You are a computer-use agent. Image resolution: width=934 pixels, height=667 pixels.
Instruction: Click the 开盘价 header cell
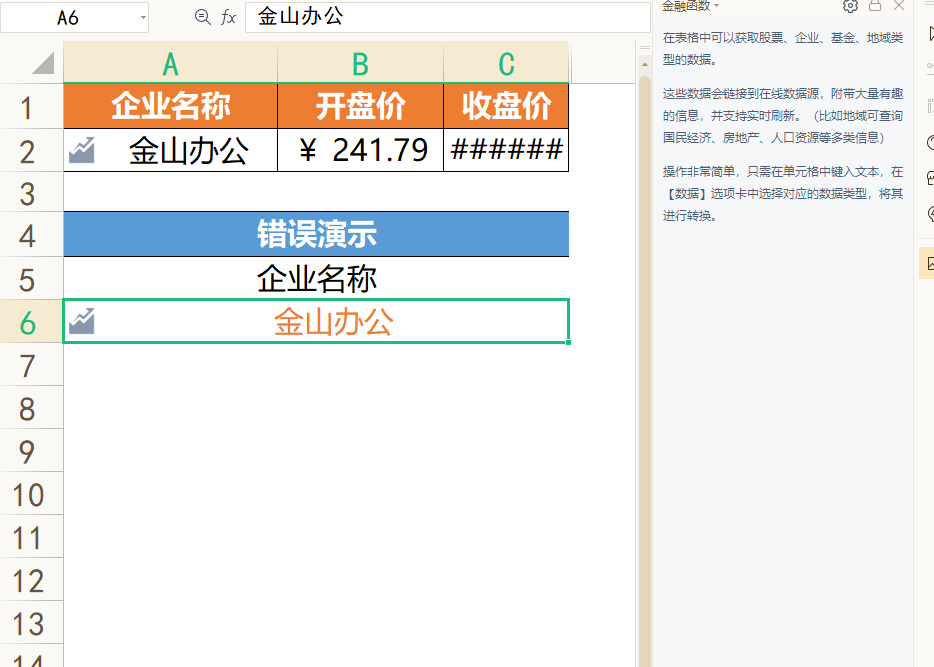click(360, 106)
